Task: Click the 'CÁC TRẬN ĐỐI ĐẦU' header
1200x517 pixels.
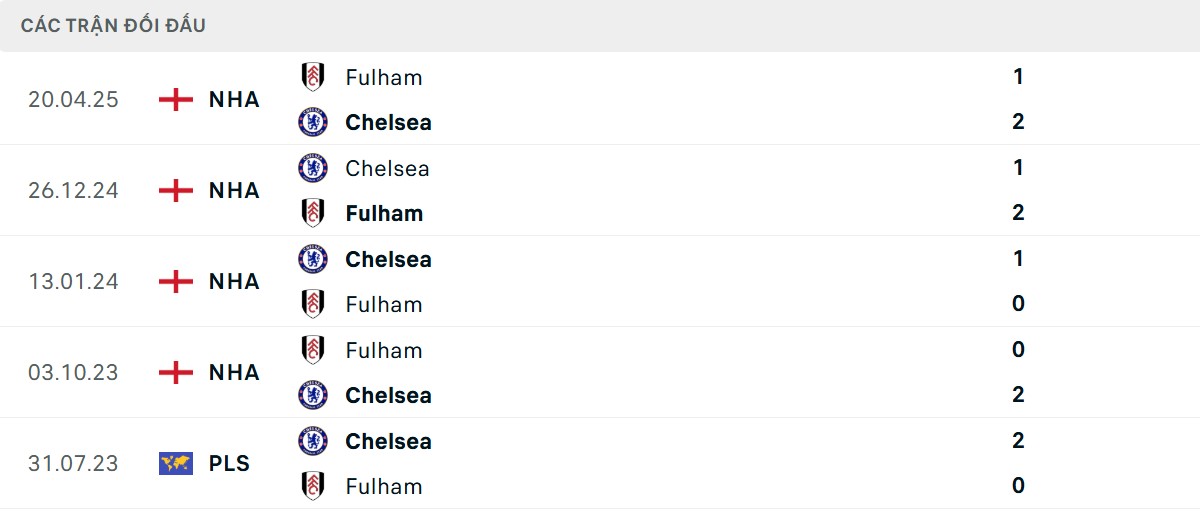Action: 113,26
